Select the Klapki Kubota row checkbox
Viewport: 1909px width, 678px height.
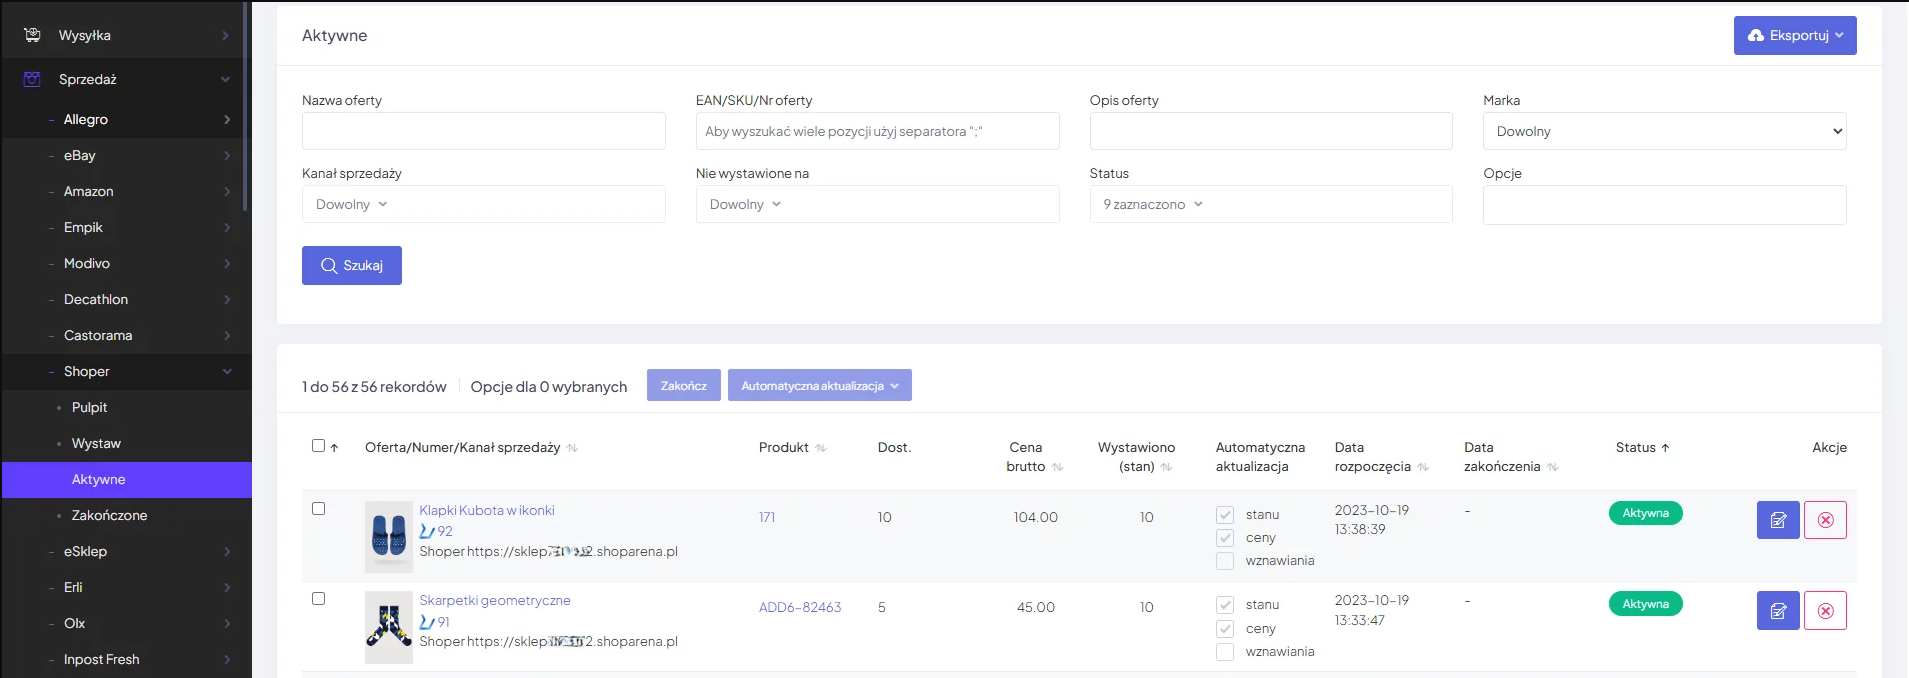(318, 509)
